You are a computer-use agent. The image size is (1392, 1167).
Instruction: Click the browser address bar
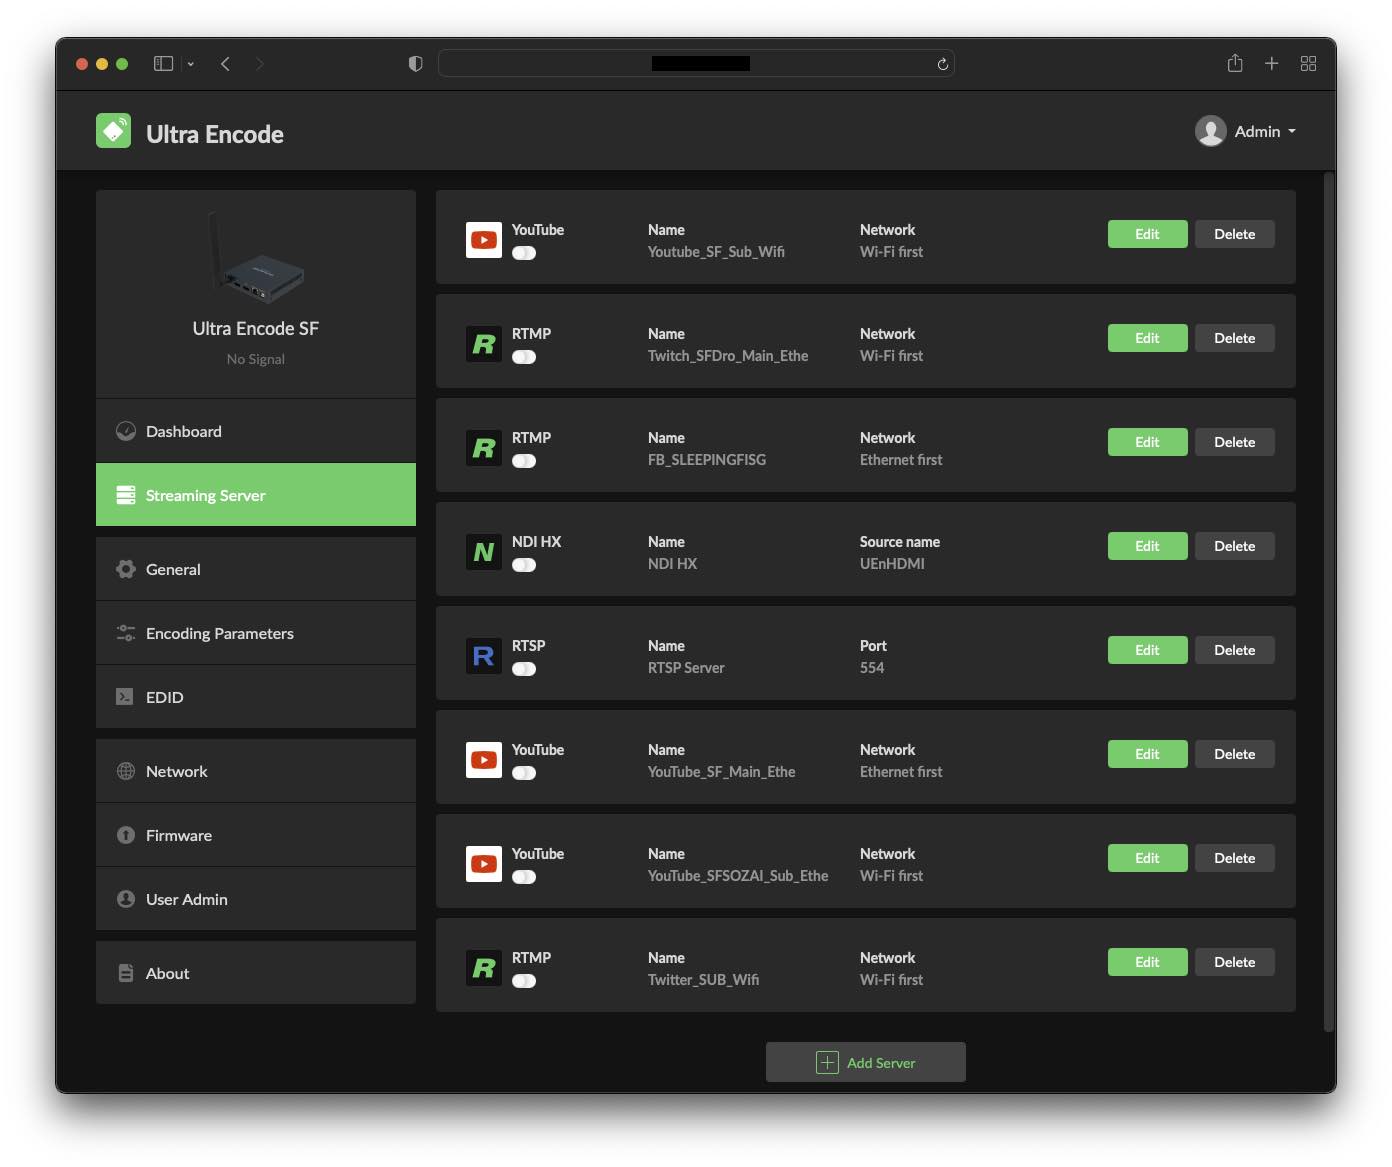(696, 63)
